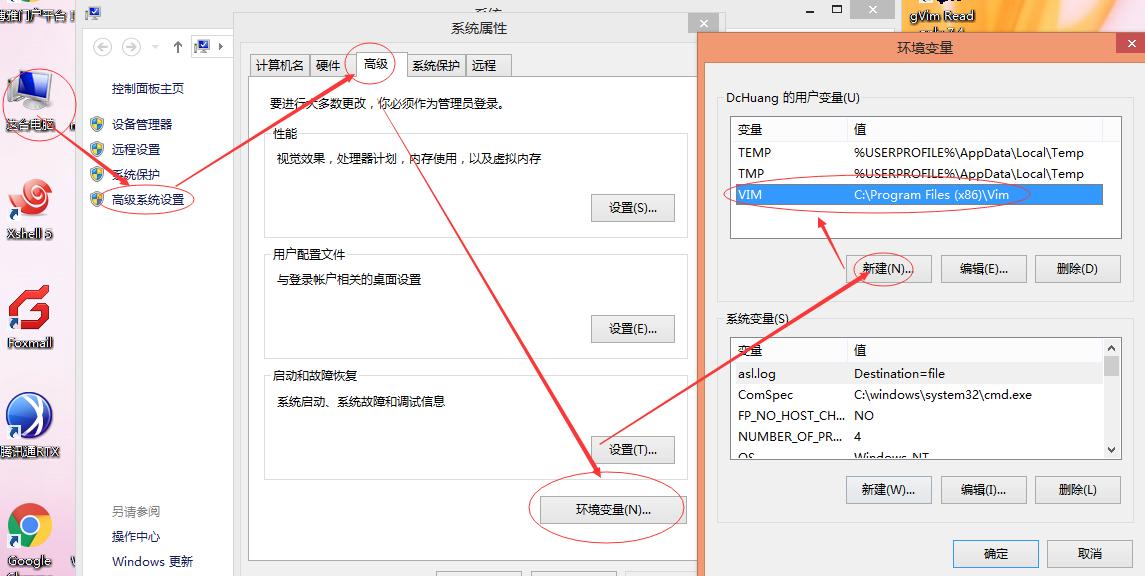This screenshot has height=576, width=1145.
Task: Open Windows 更新 link
Action: click(152, 561)
